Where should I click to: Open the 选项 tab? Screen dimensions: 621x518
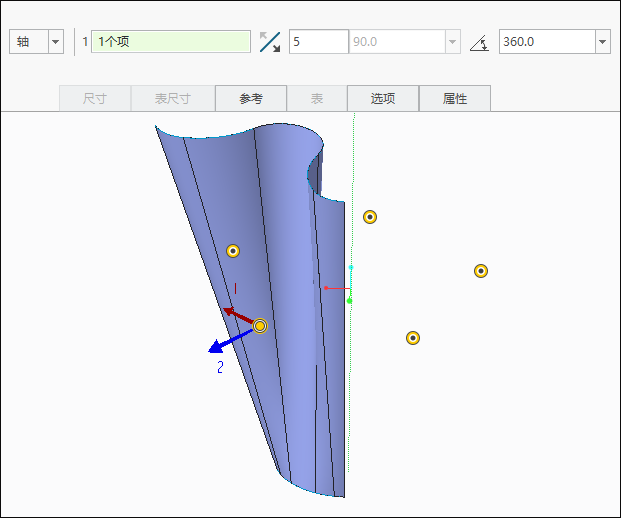point(383,98)
